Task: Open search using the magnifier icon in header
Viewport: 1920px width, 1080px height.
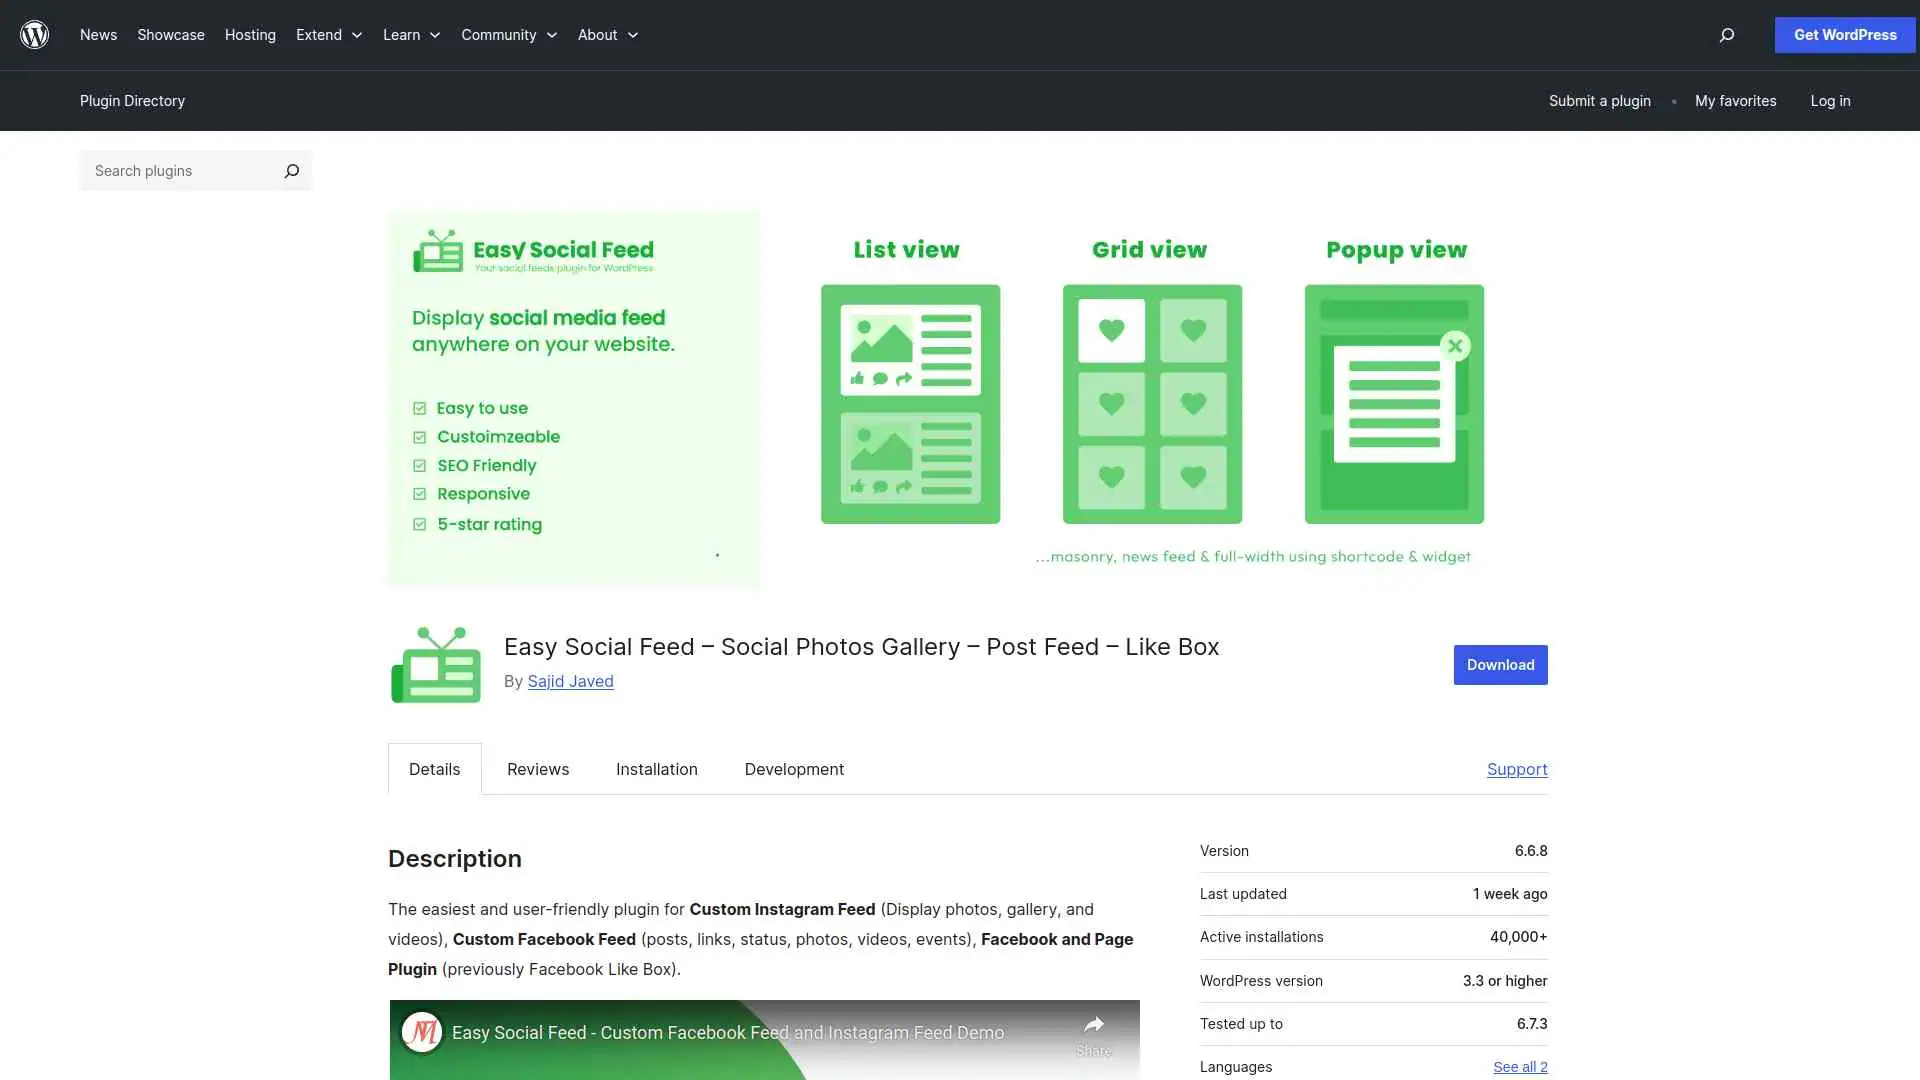Action: 1726,34
